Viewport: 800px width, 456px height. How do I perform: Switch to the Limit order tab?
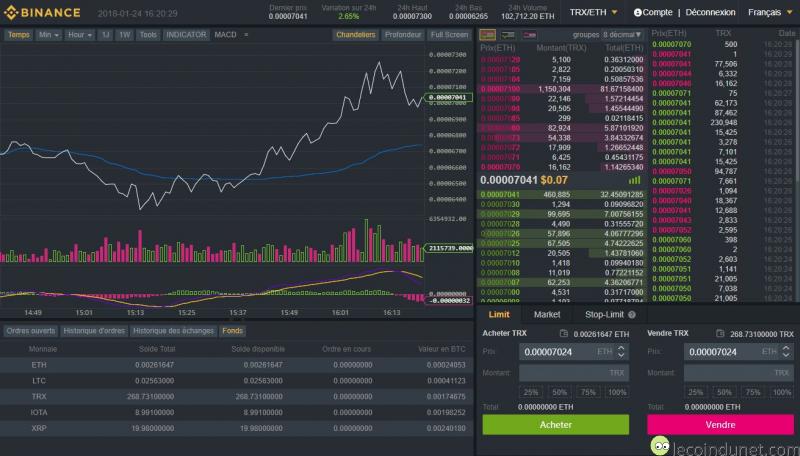(499, 315)
